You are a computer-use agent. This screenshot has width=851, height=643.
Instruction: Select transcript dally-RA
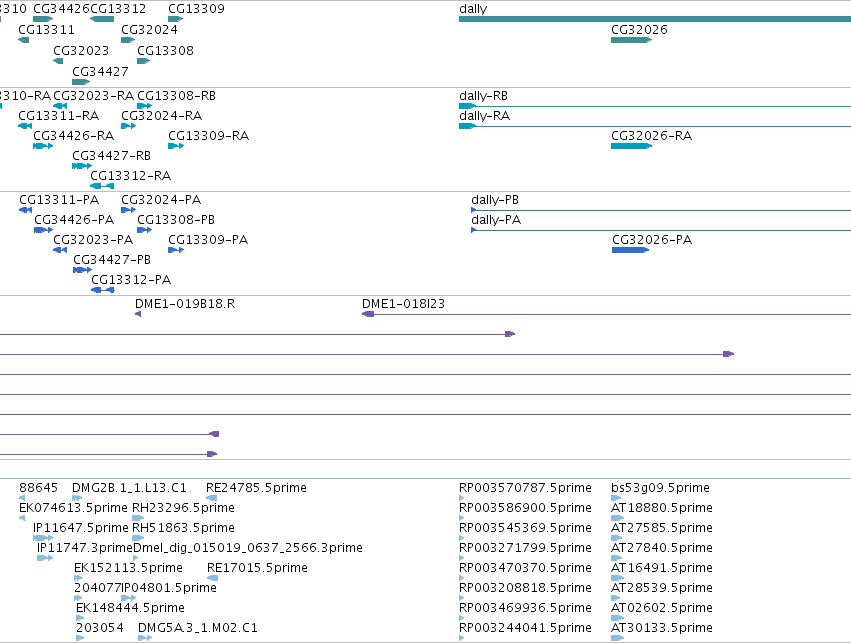[x=655, y=126]
